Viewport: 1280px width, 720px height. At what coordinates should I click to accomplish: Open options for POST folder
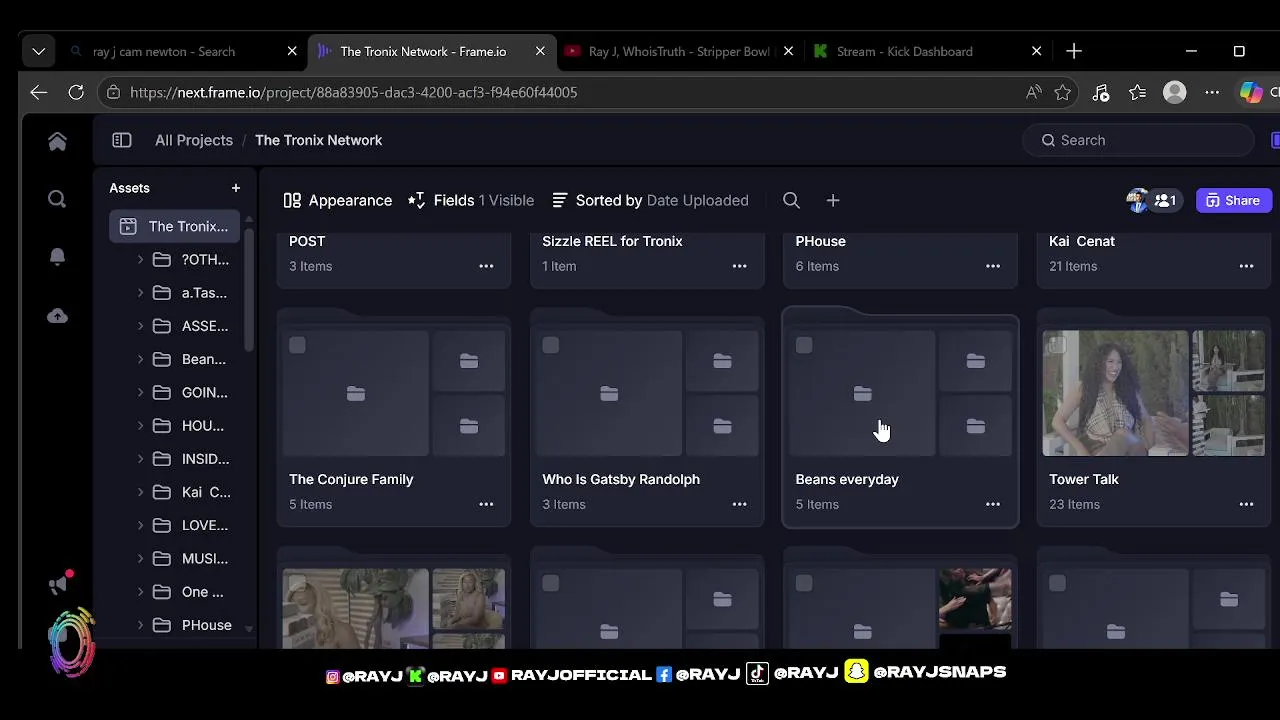tap(486, 266)
